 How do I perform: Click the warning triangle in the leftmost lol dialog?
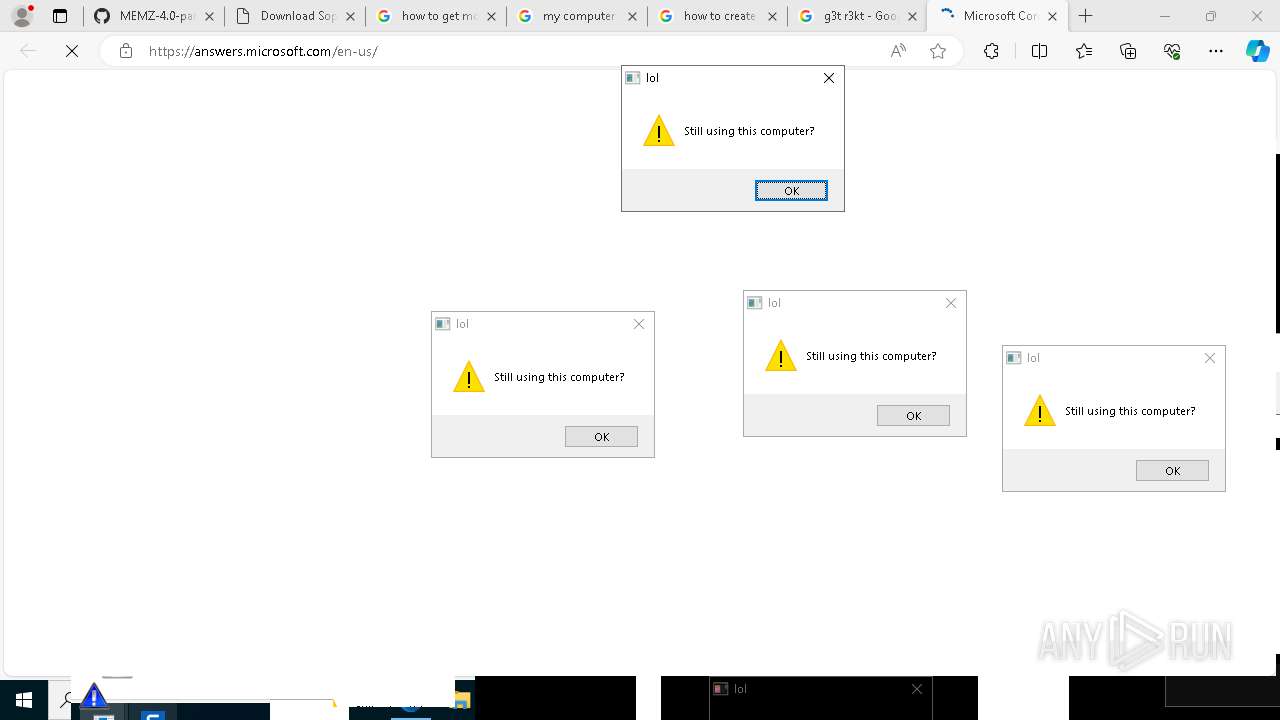(469, 377)
